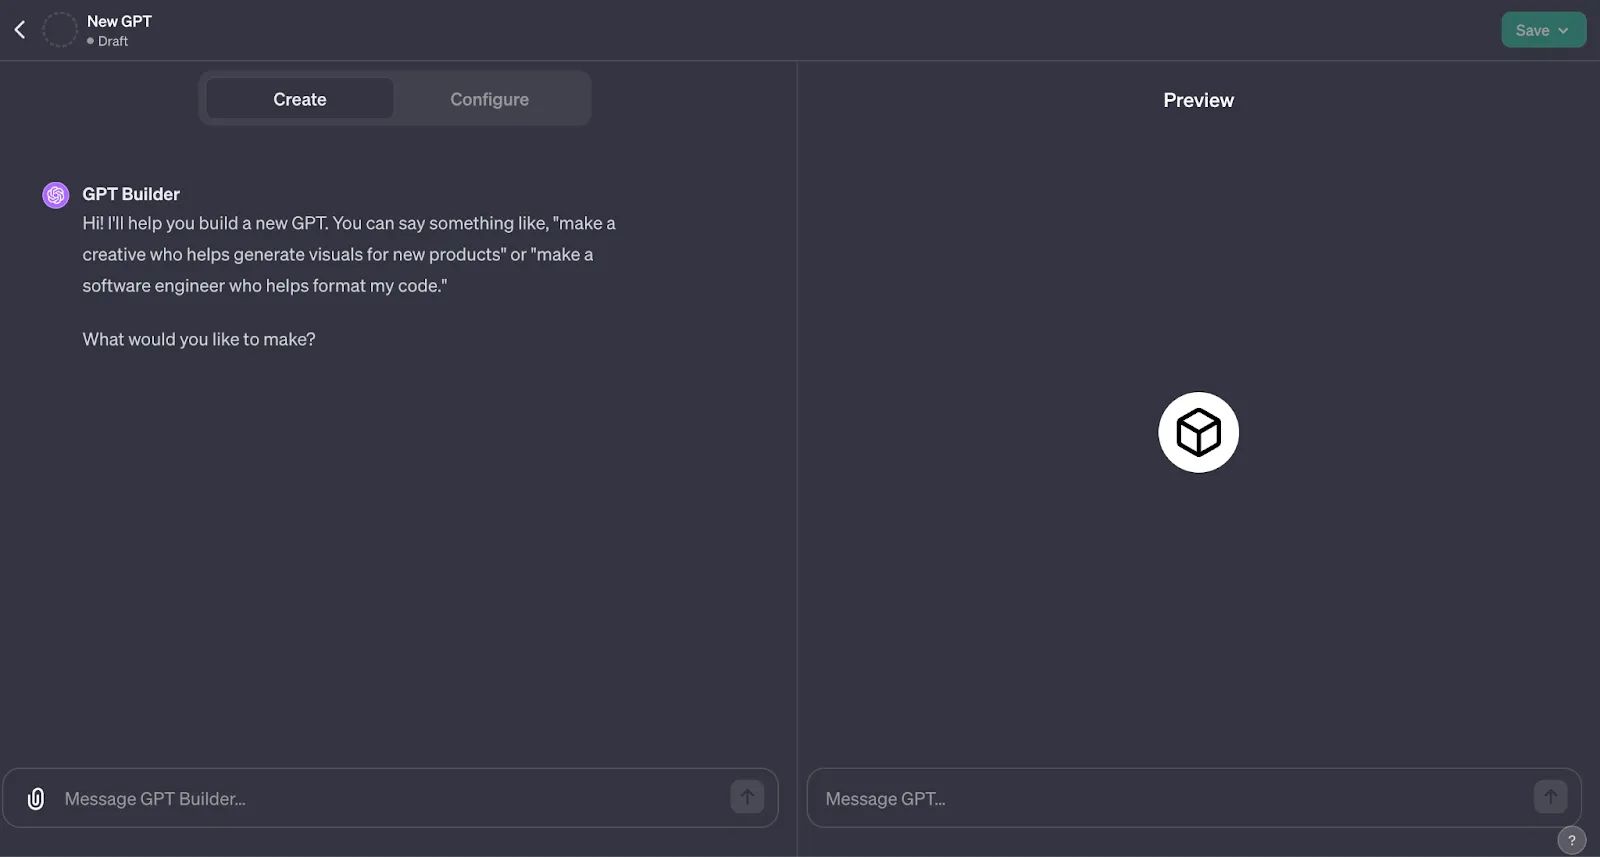Screen dimensions: 1600x857
Task: Go back using the left arrow icon
Action: [20, 30]
